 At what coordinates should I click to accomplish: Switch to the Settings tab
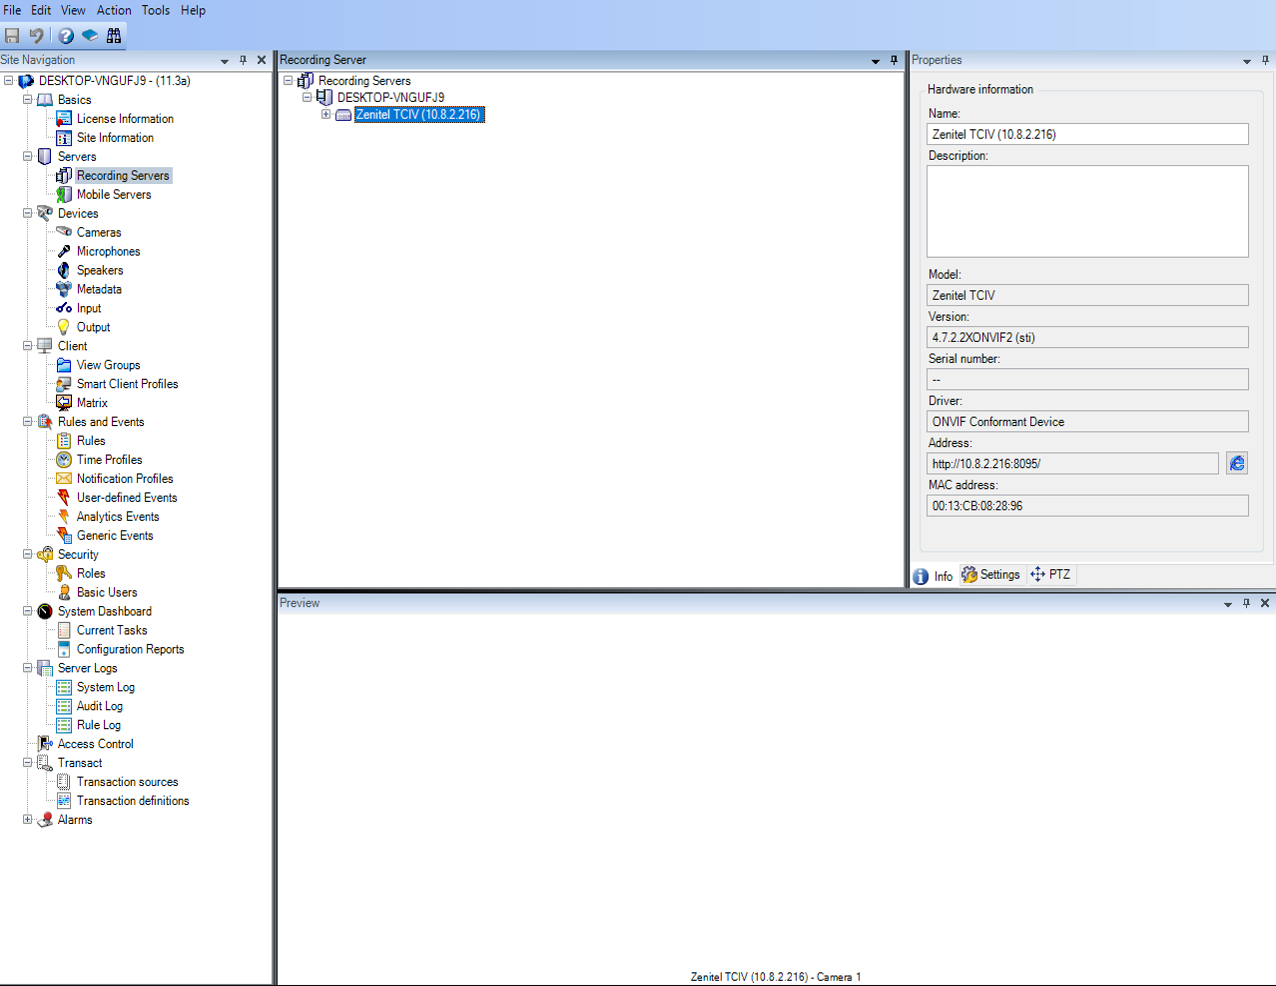pos(991,575)
